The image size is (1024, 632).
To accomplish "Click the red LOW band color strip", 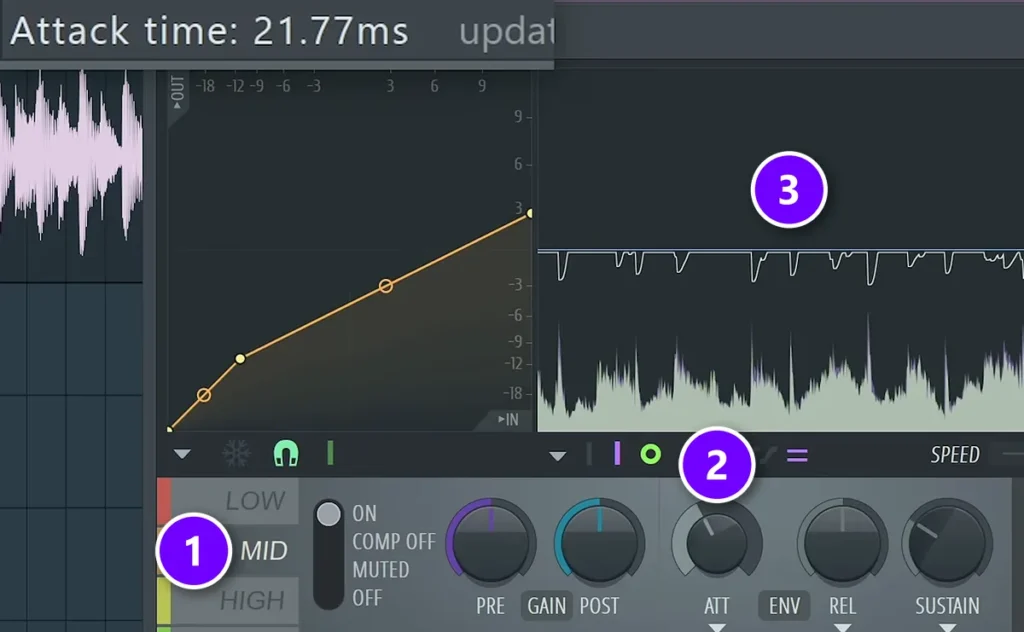I will (x=164, y=501).
